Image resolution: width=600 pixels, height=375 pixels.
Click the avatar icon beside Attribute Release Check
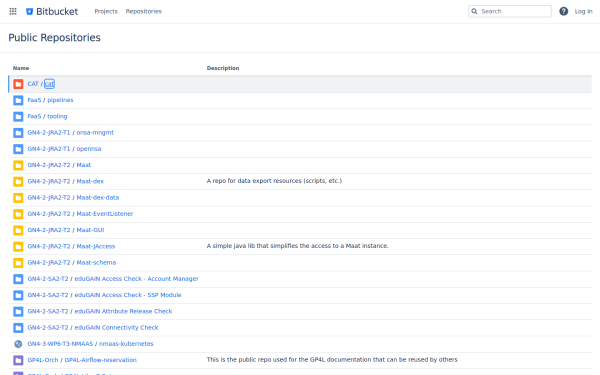pos(18,311)
